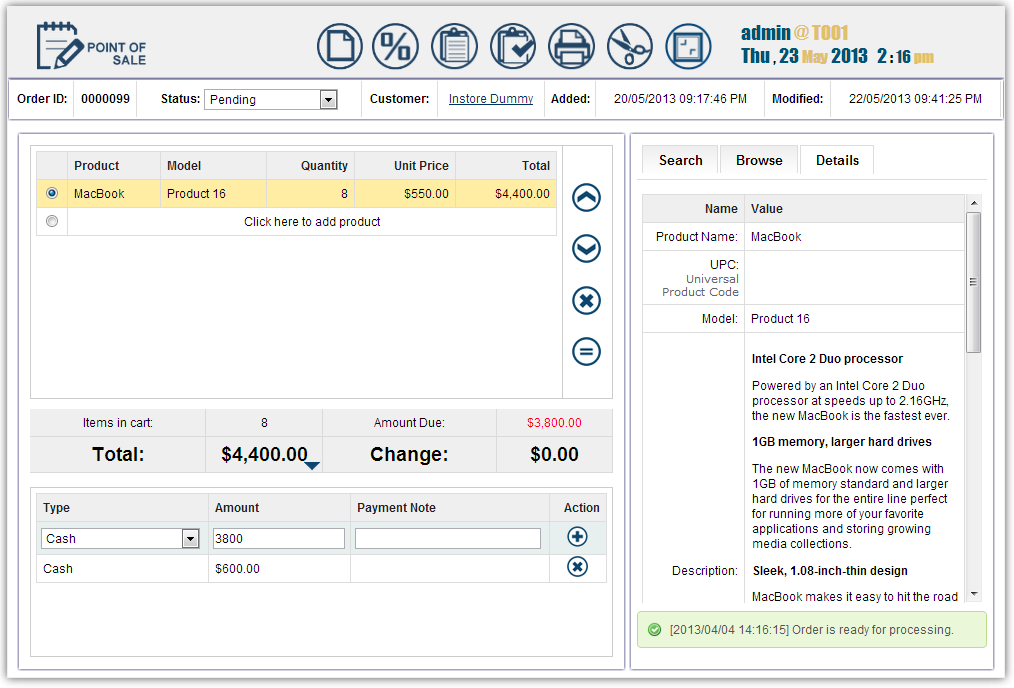This screenshot has width=1014, height=688.
Task: Click the admin@T001 user label
Action: click(x=794, y=32)
